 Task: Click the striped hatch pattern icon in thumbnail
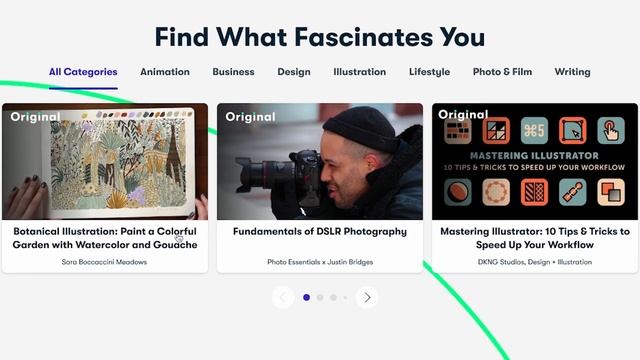tap(534, 192)
